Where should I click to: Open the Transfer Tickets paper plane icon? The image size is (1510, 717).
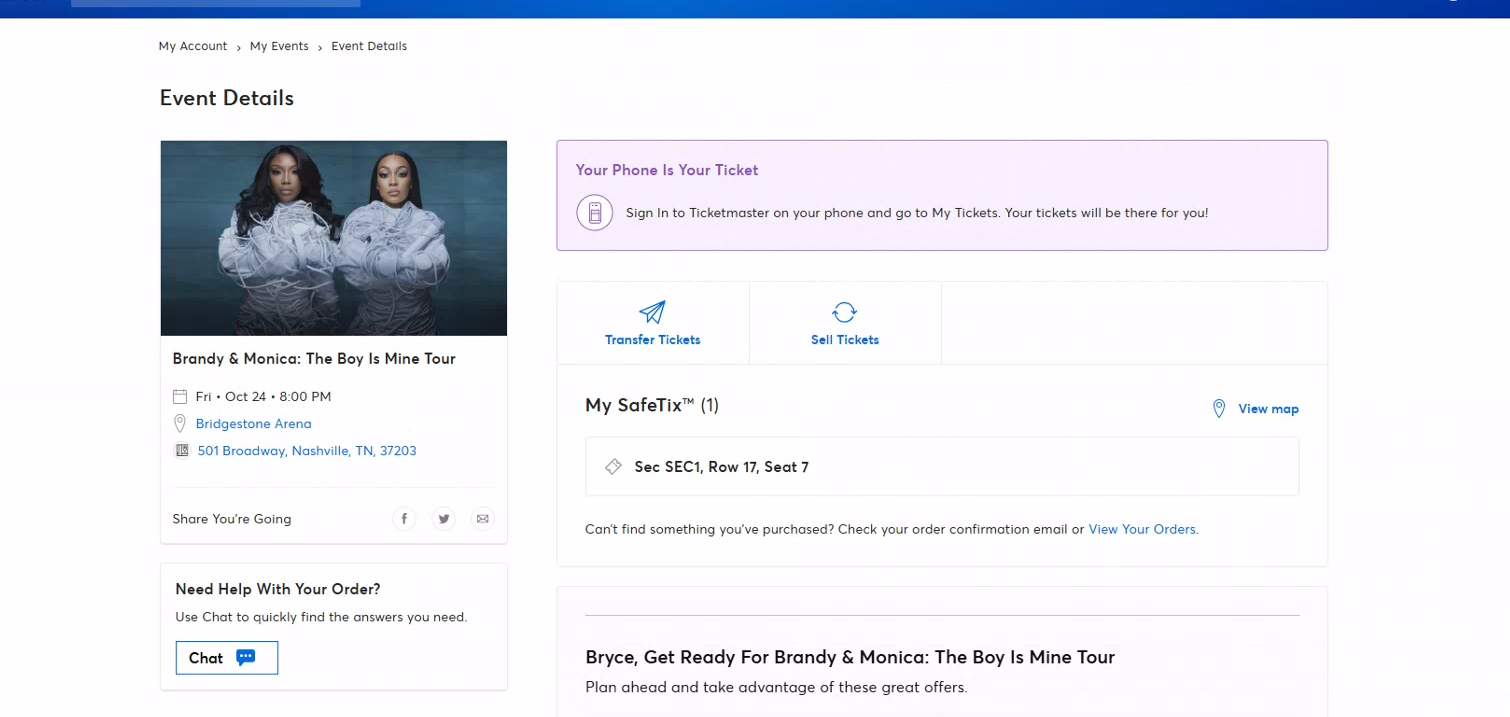point(652,312)
